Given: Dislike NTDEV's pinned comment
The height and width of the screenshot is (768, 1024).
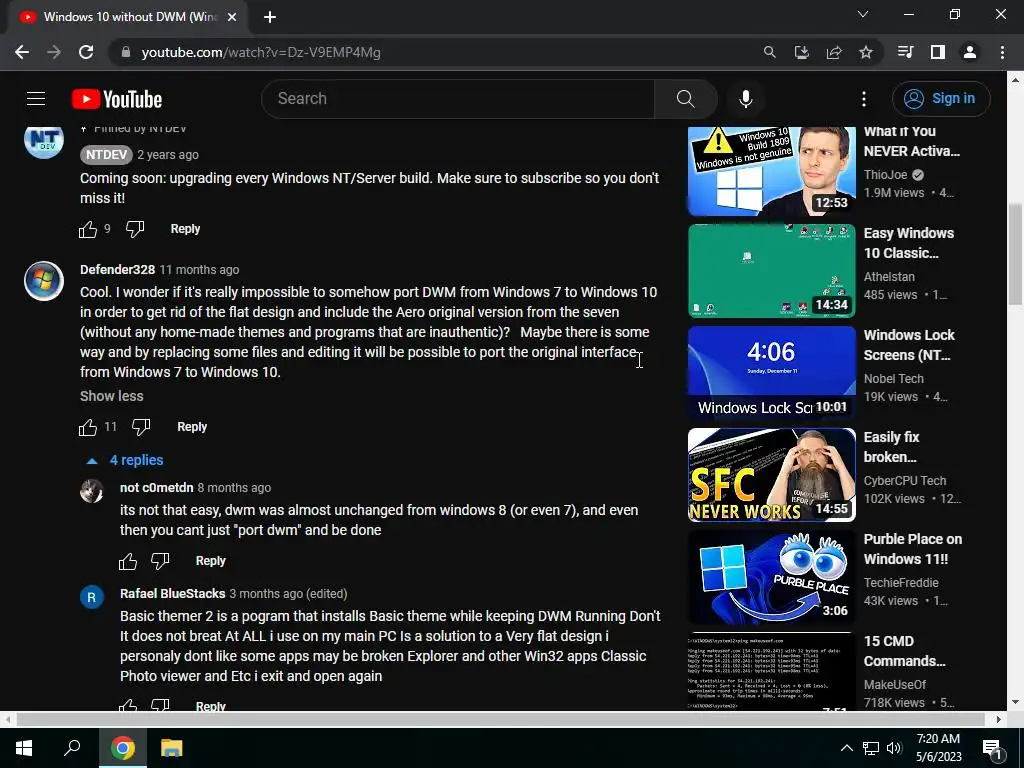Looking at the screenshot, I should pos(135,229).
